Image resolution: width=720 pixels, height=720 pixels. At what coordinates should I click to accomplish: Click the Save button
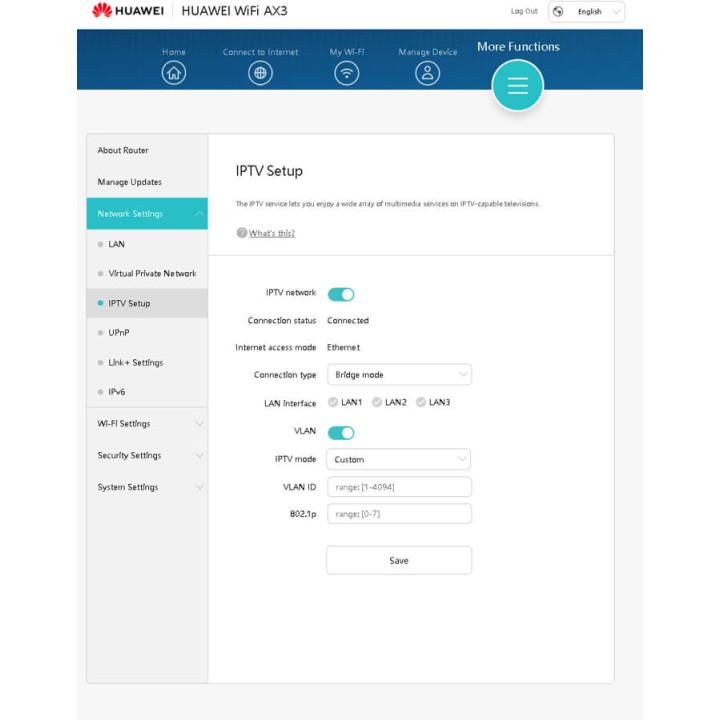(399, 560)
